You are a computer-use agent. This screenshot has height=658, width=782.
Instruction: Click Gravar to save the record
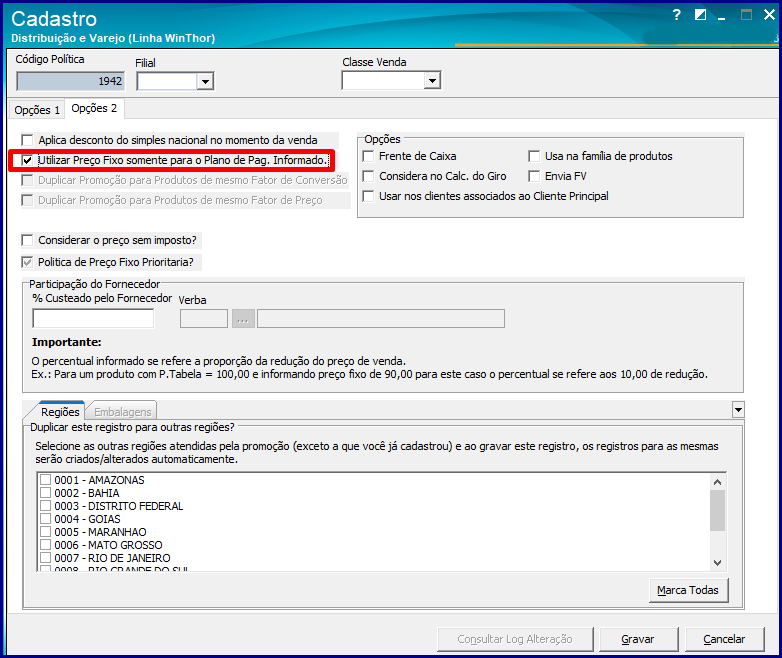(x=638, y=639)
